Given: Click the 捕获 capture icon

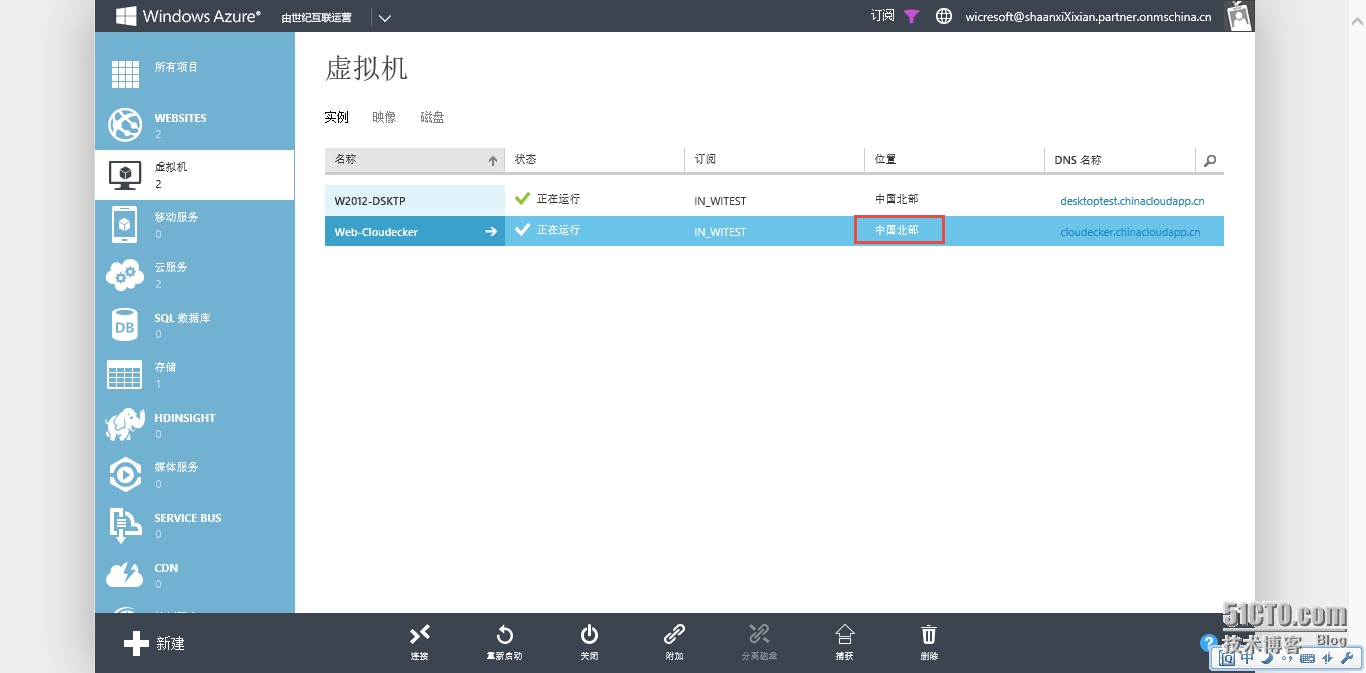Looking at the screenshot, I should point(845,634).
